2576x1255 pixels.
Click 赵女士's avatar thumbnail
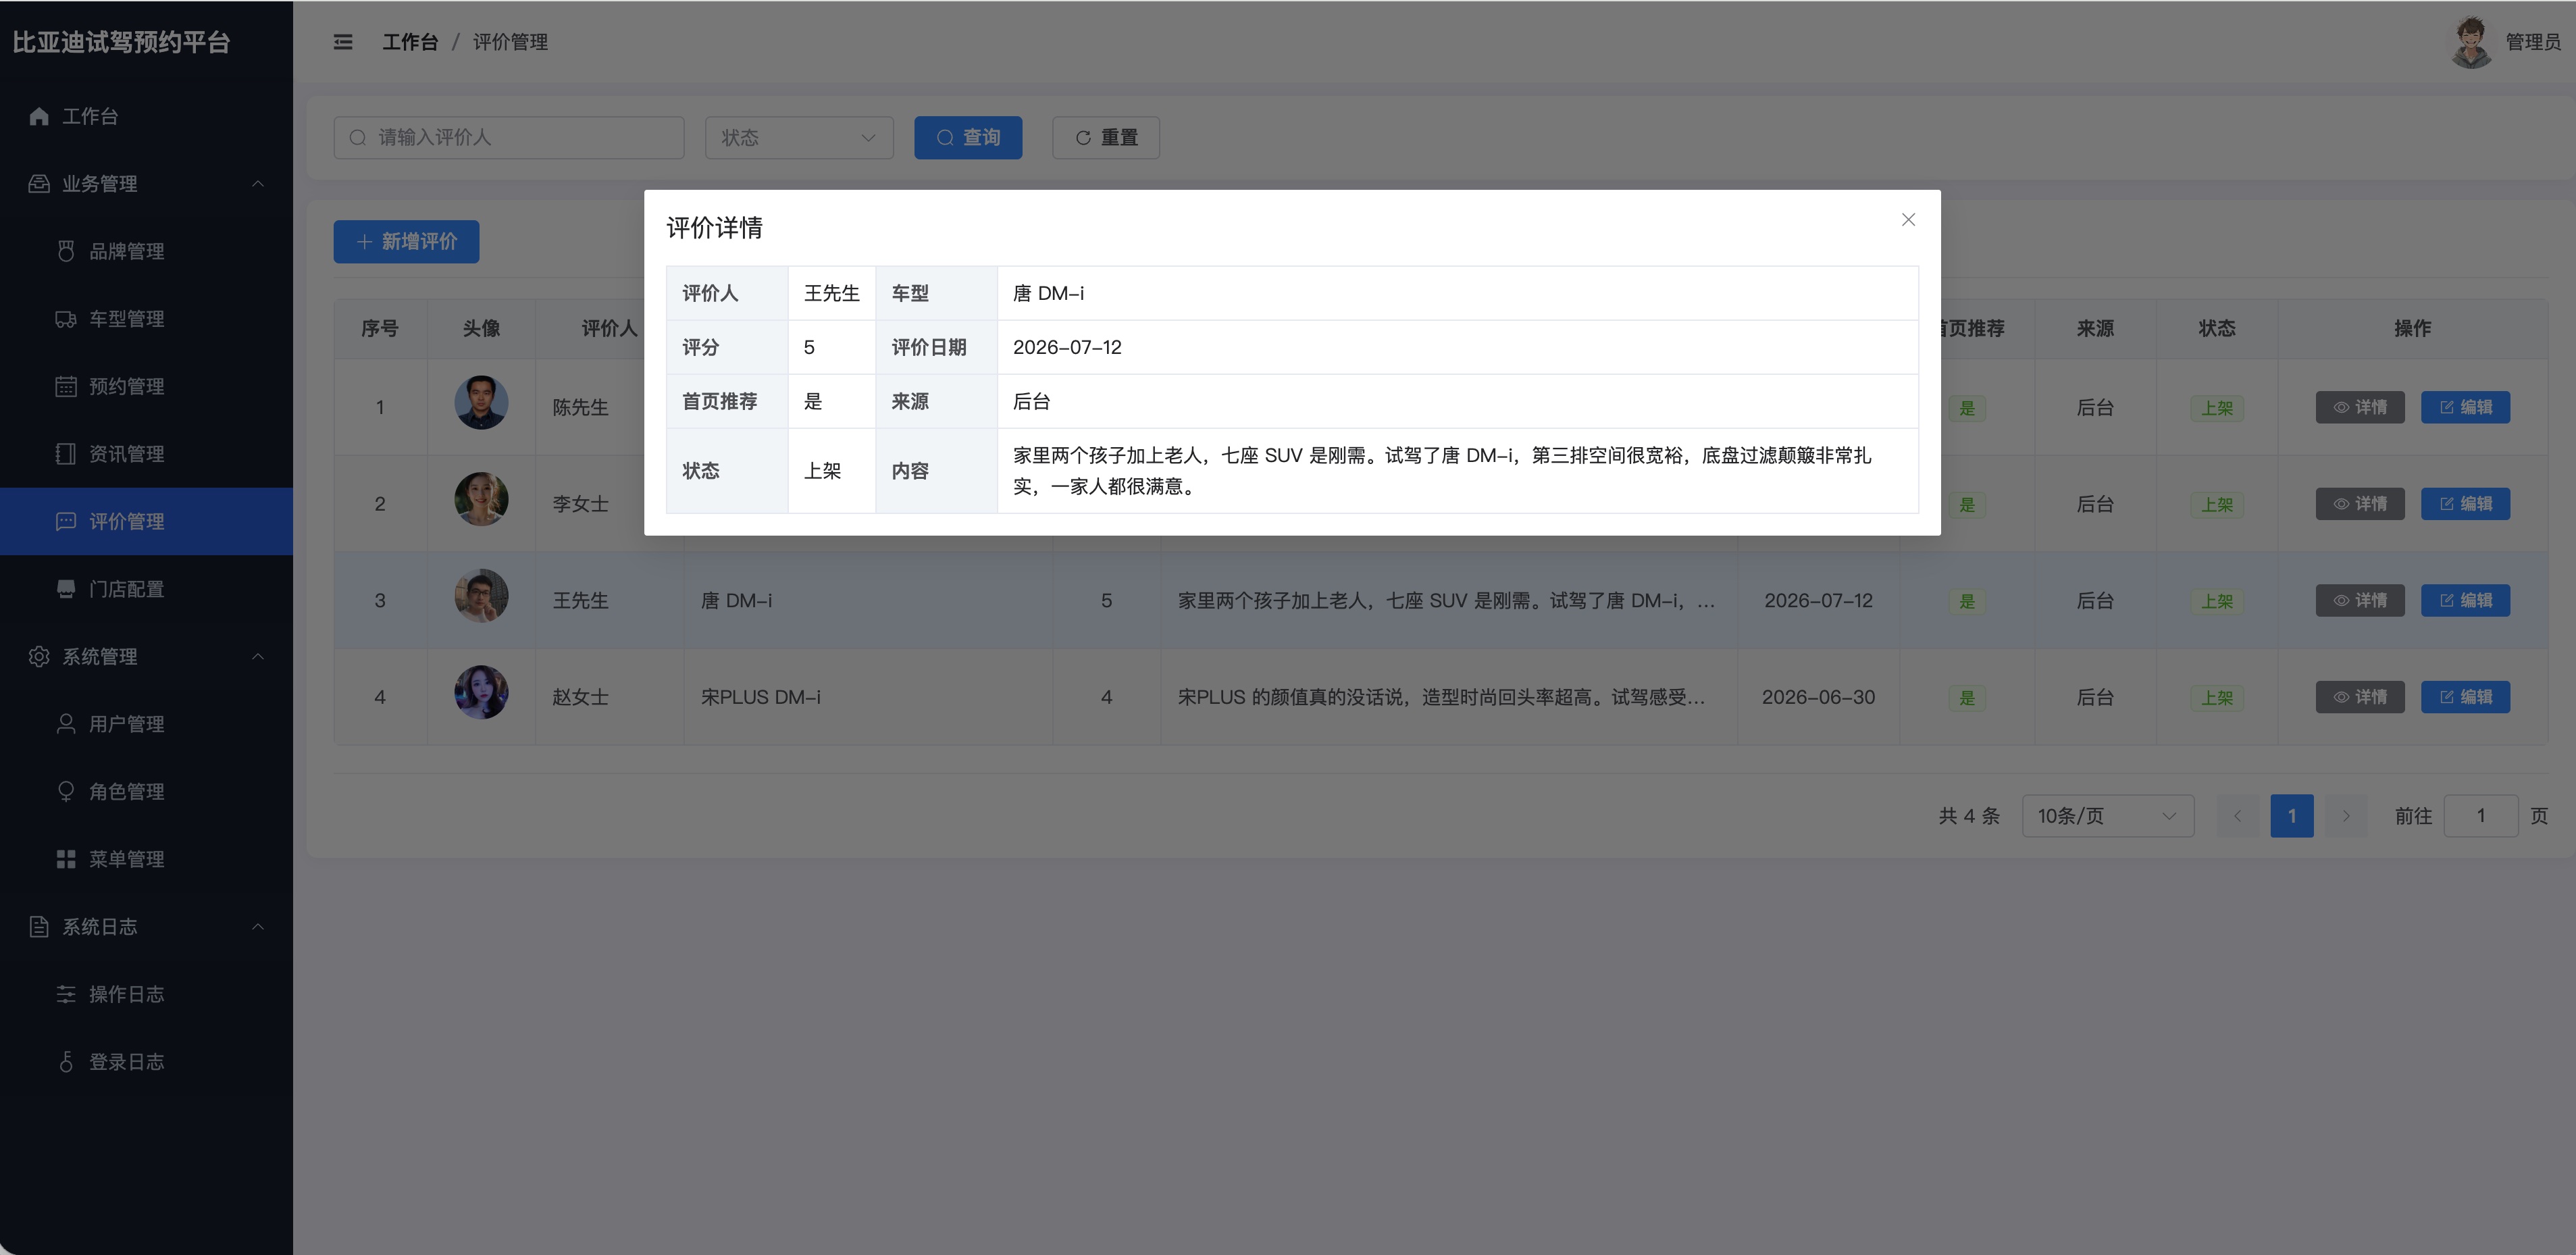pyautogui.click(x=481, y=692)
